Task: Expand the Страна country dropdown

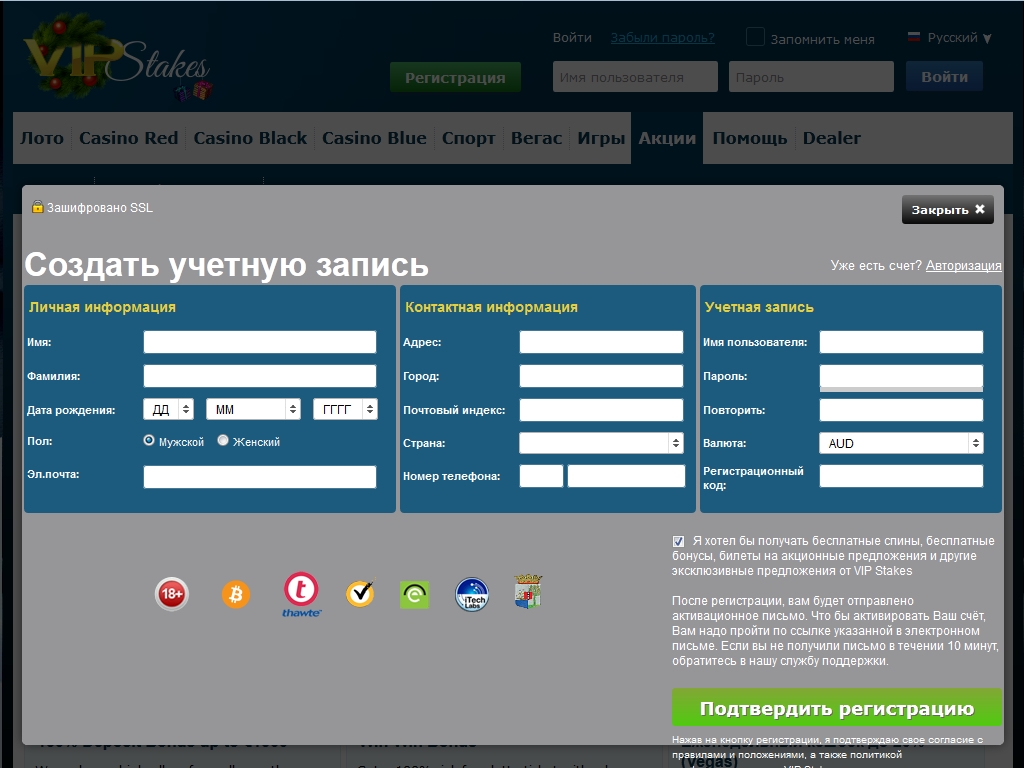Action: pyautogui.click(x=601, y=443)
